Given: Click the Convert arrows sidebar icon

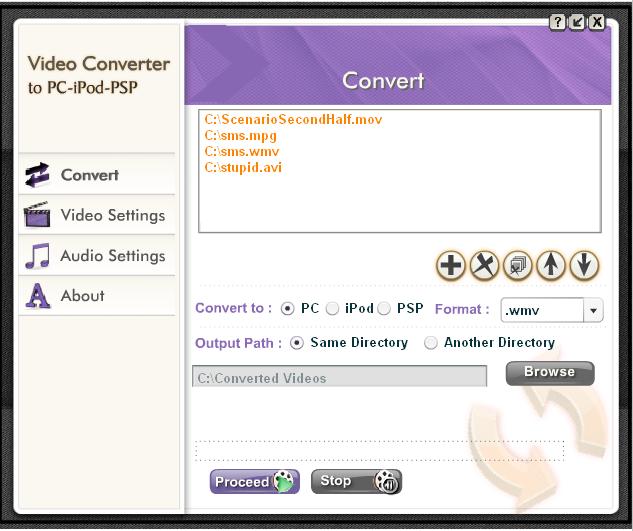Looking at the screenshot, I should coord(37,175).
